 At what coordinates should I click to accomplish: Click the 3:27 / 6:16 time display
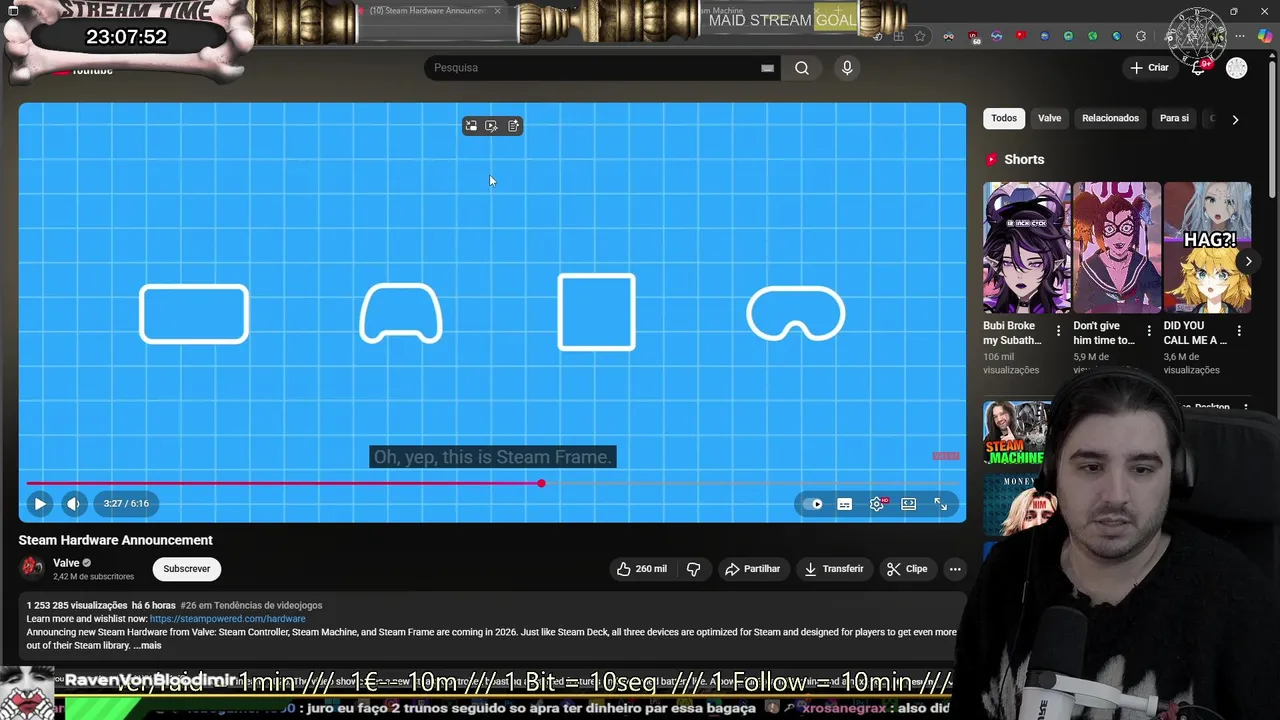[x=126, y=504]
